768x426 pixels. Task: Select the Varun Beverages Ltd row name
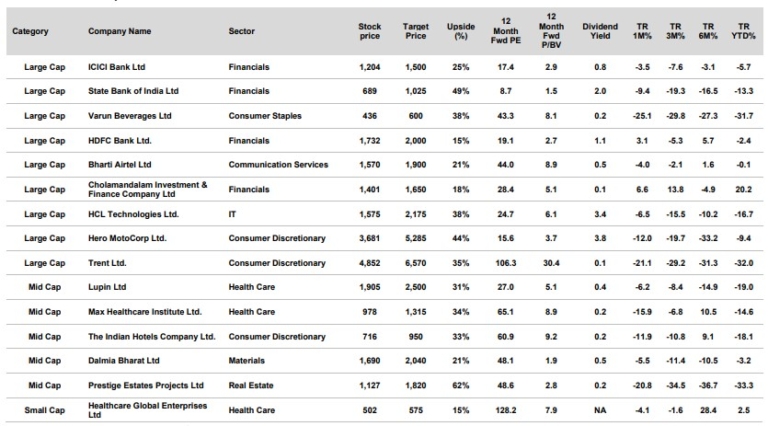point(130,116)
